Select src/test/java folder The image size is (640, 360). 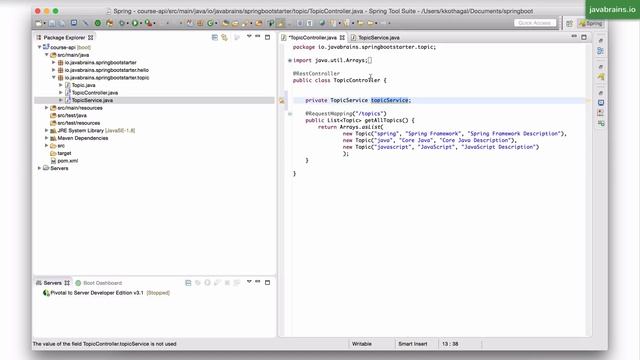coord(72,115)
